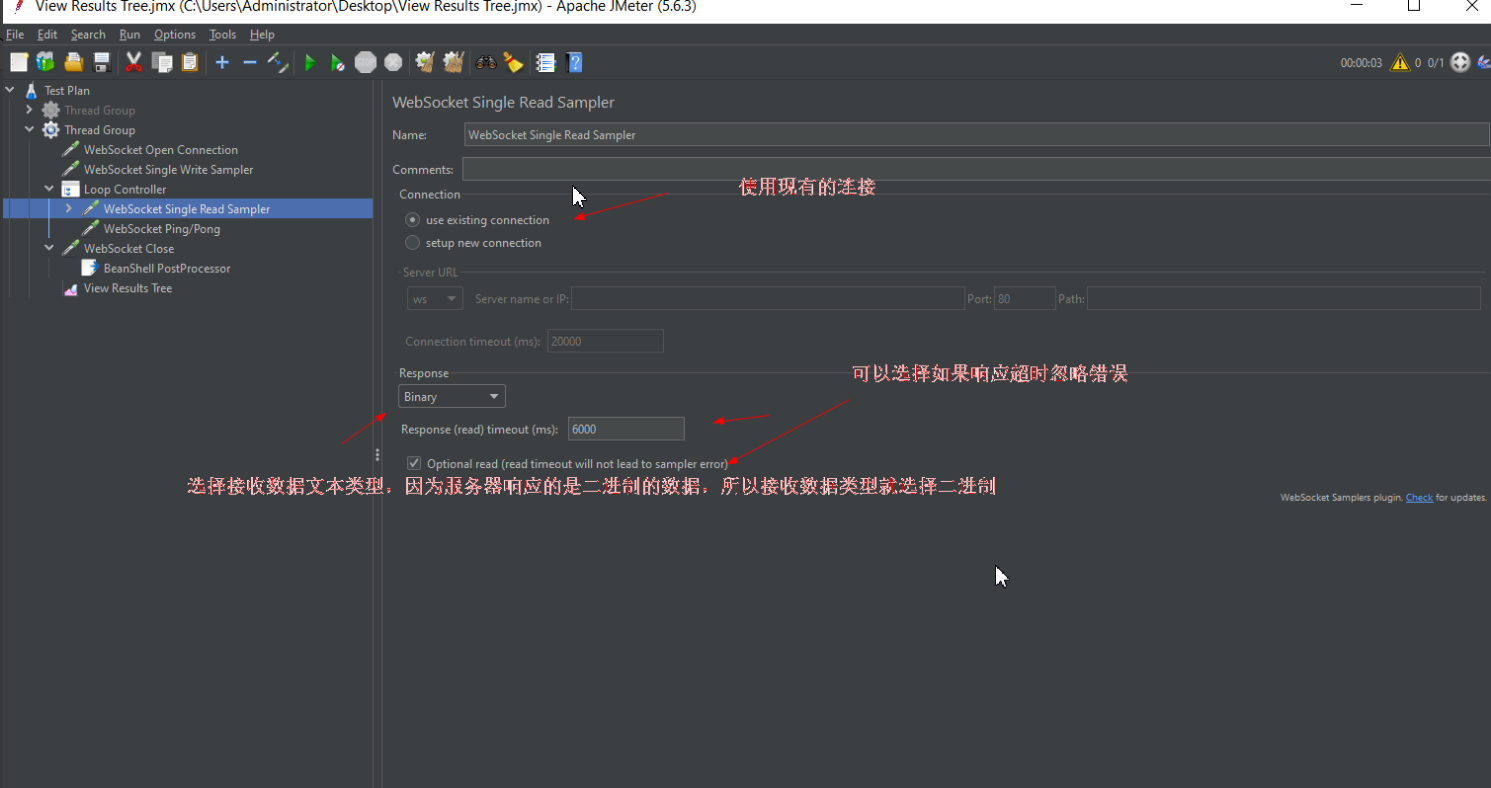This screenshot has width=1491, height=788.
Task: Click the yellow warning log icon
Action: point(1400,62)
